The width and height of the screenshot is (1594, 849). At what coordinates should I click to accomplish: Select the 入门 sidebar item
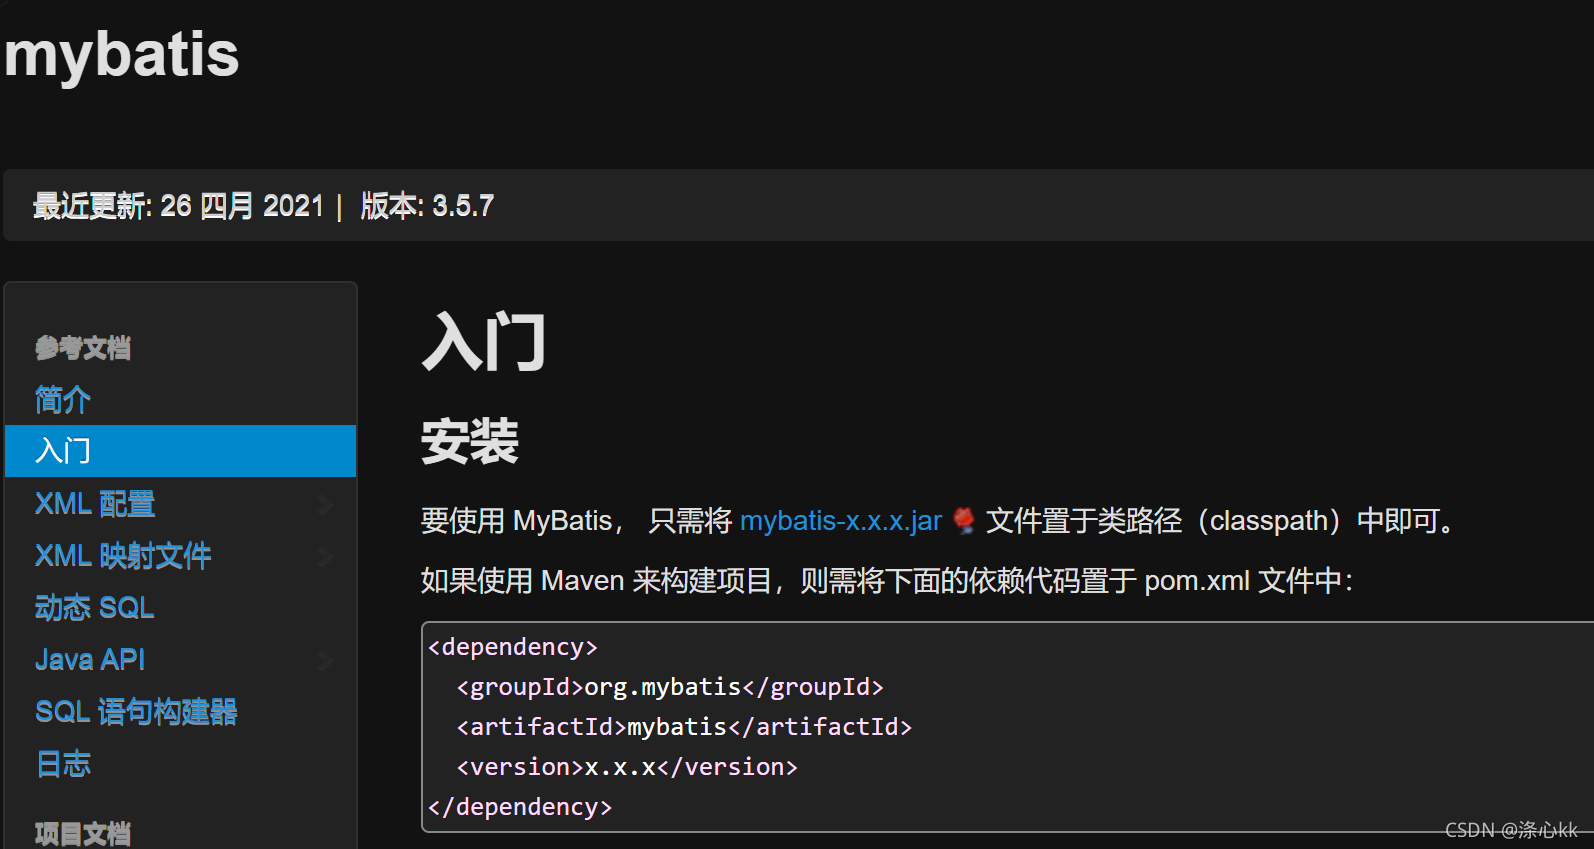pos(181,451)
